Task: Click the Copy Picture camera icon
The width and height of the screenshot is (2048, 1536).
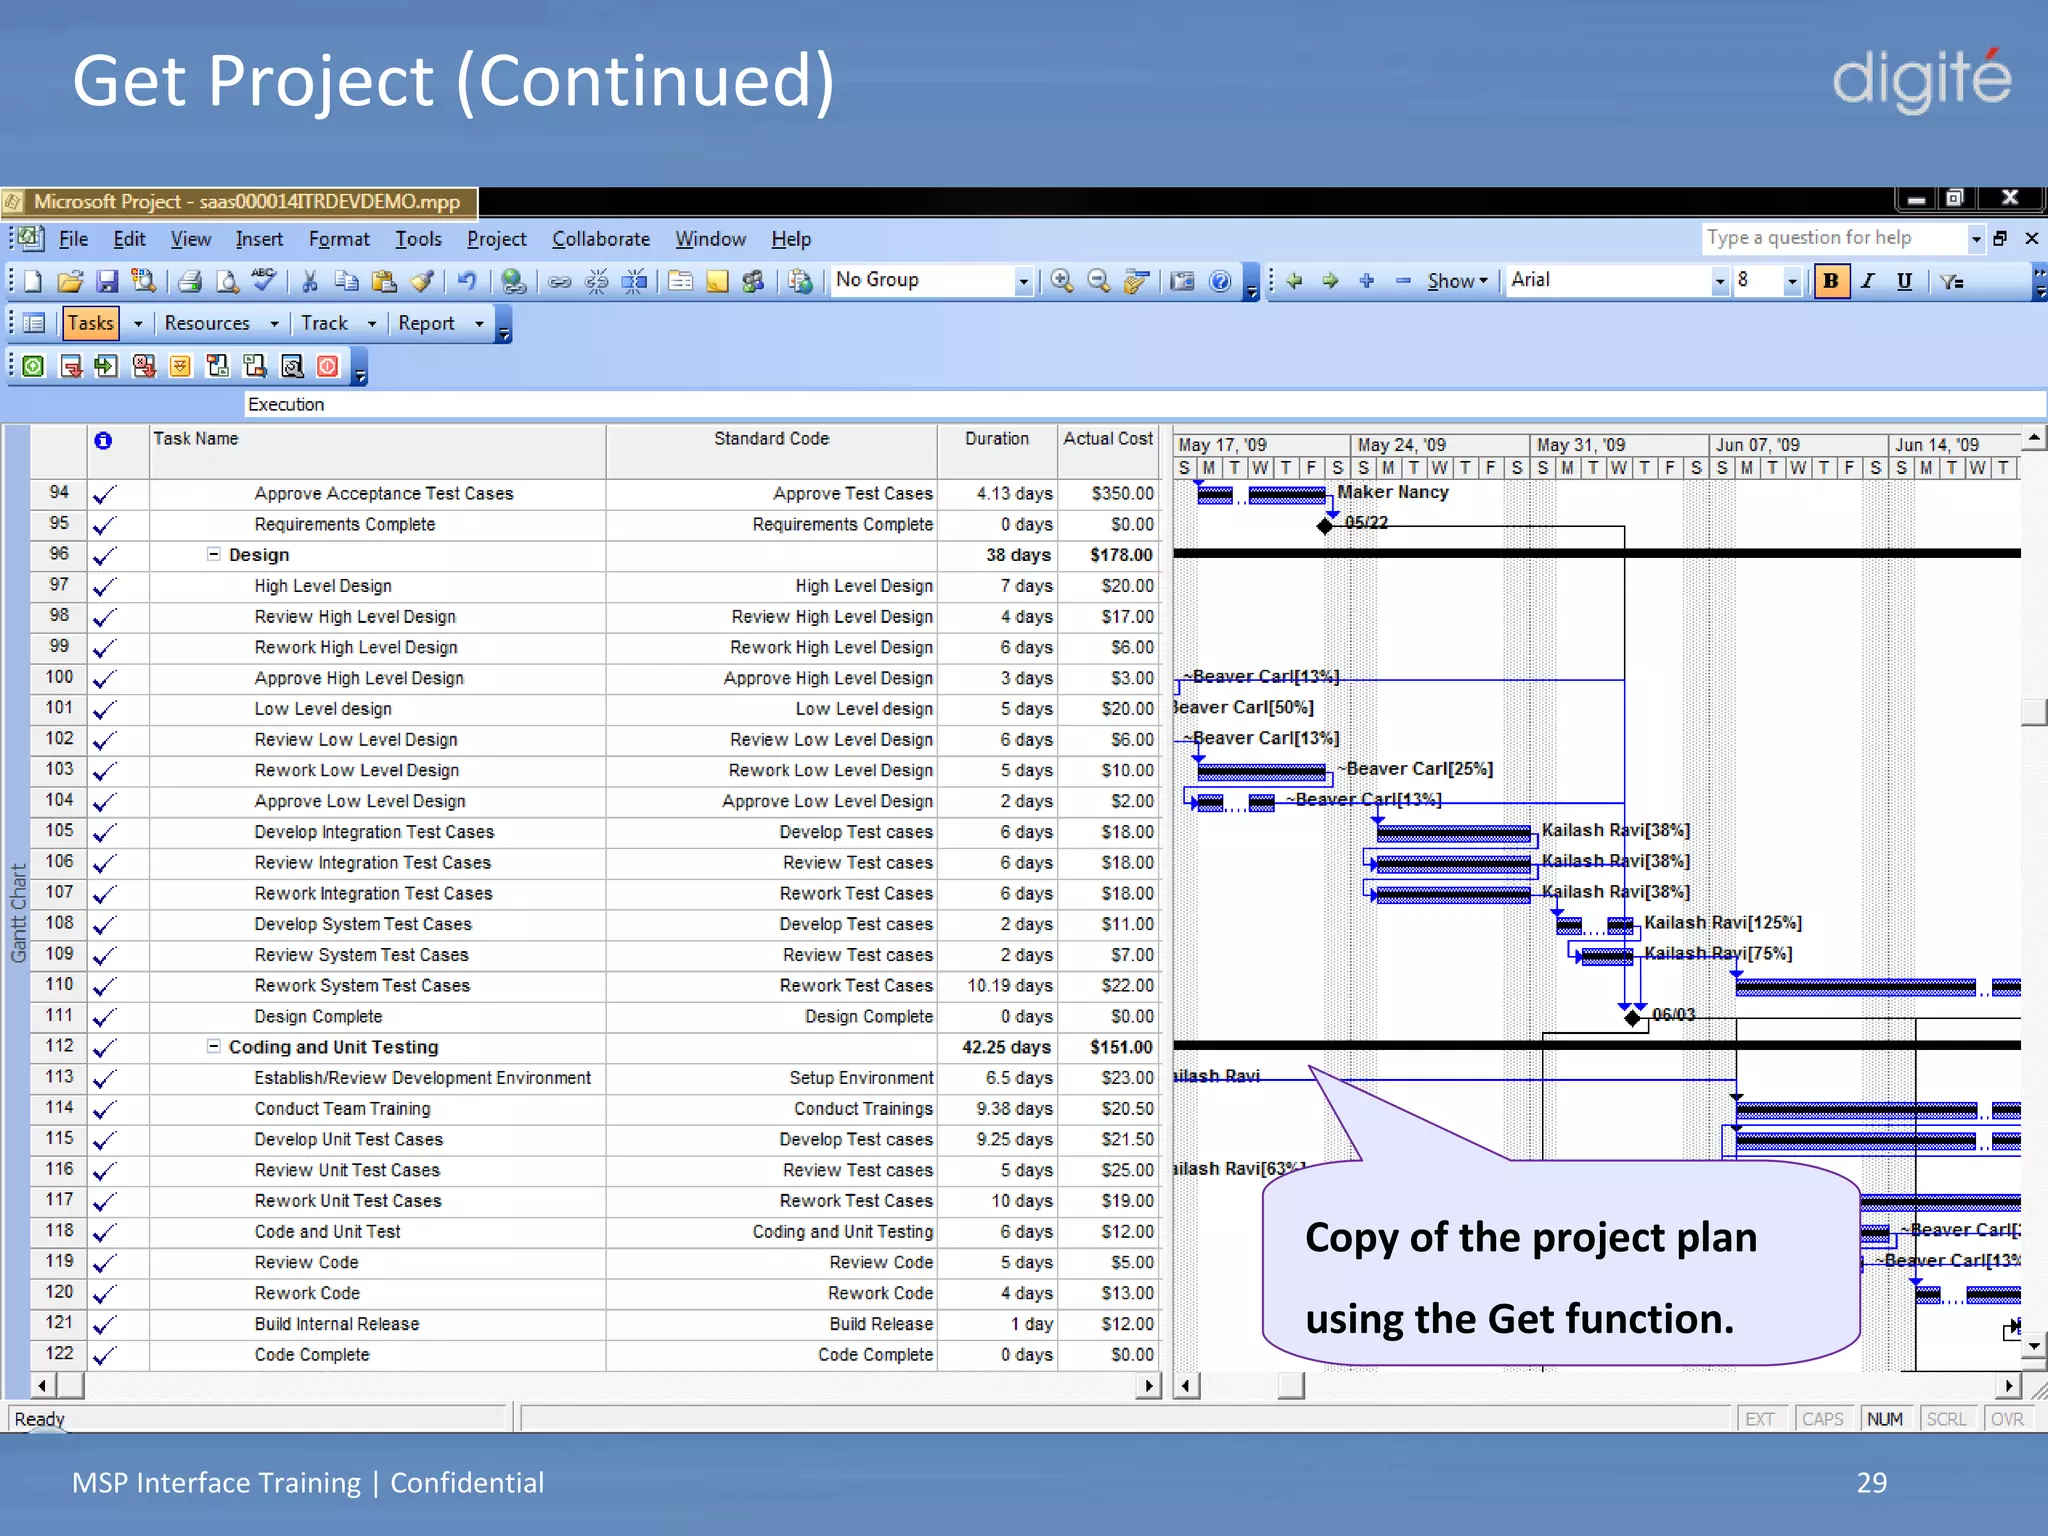Action: click(1182, 282)
